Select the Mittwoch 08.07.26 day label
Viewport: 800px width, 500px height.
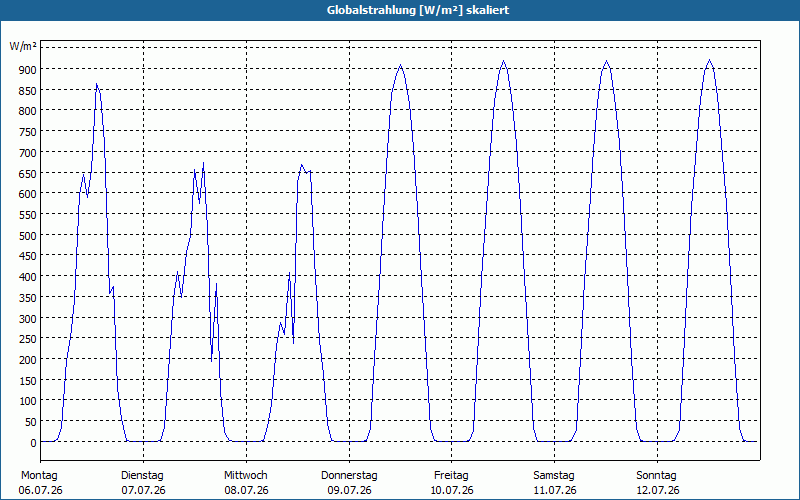(x=246, y=483)
